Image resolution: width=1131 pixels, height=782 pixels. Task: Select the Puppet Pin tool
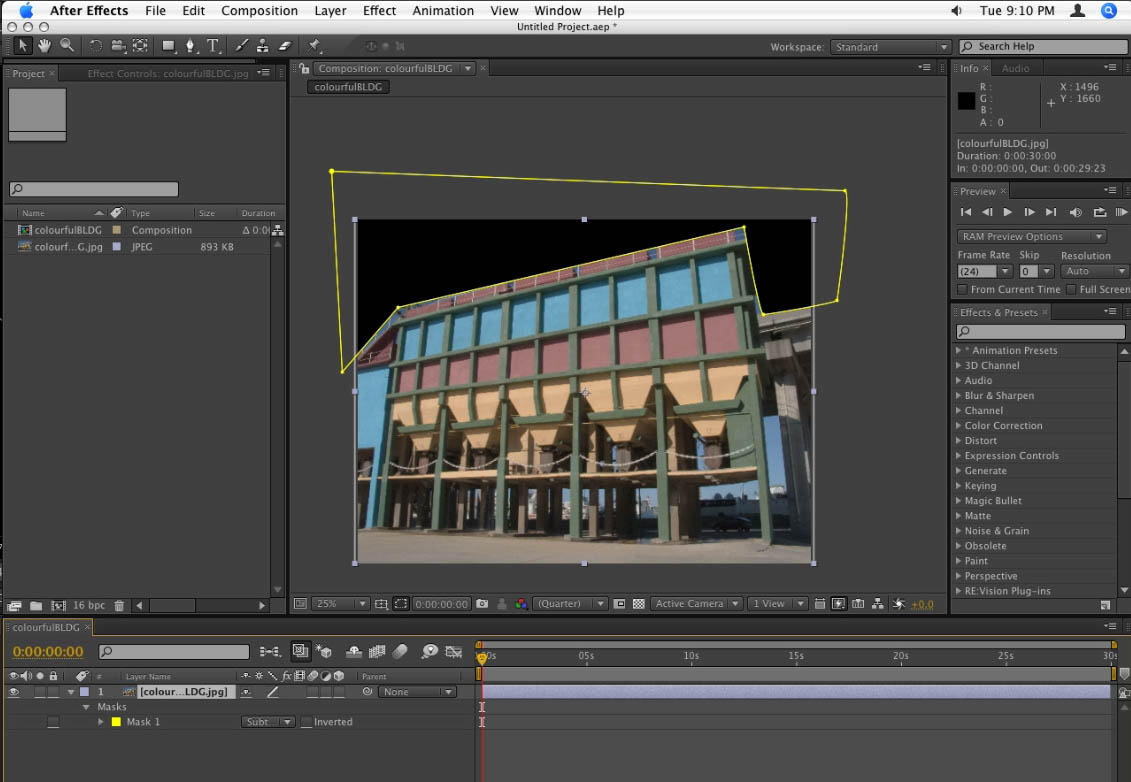click(x=314, y=46)
